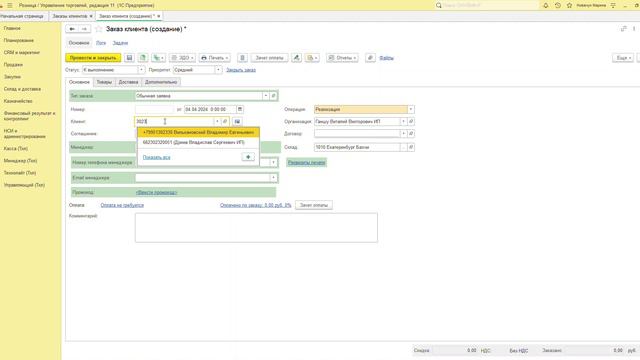Image resolution: width=640 pixels, height=360 pixels.
Task: Open the Печать print dropdown
Action: (215, 58)
